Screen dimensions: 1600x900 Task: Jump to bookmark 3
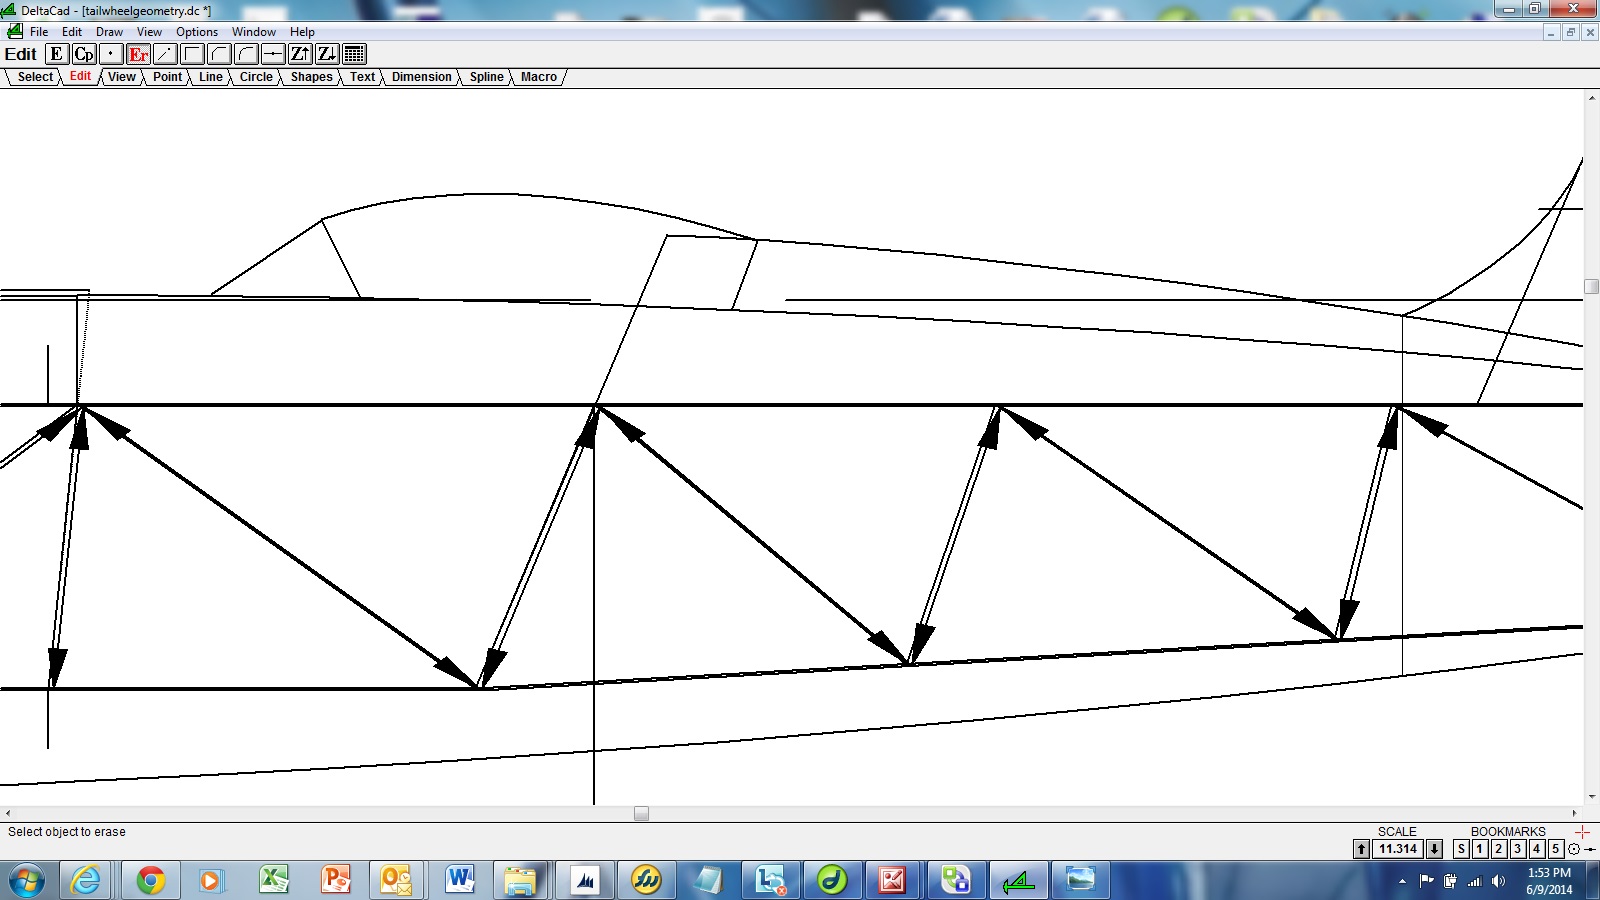click(x=1518, y=849)
